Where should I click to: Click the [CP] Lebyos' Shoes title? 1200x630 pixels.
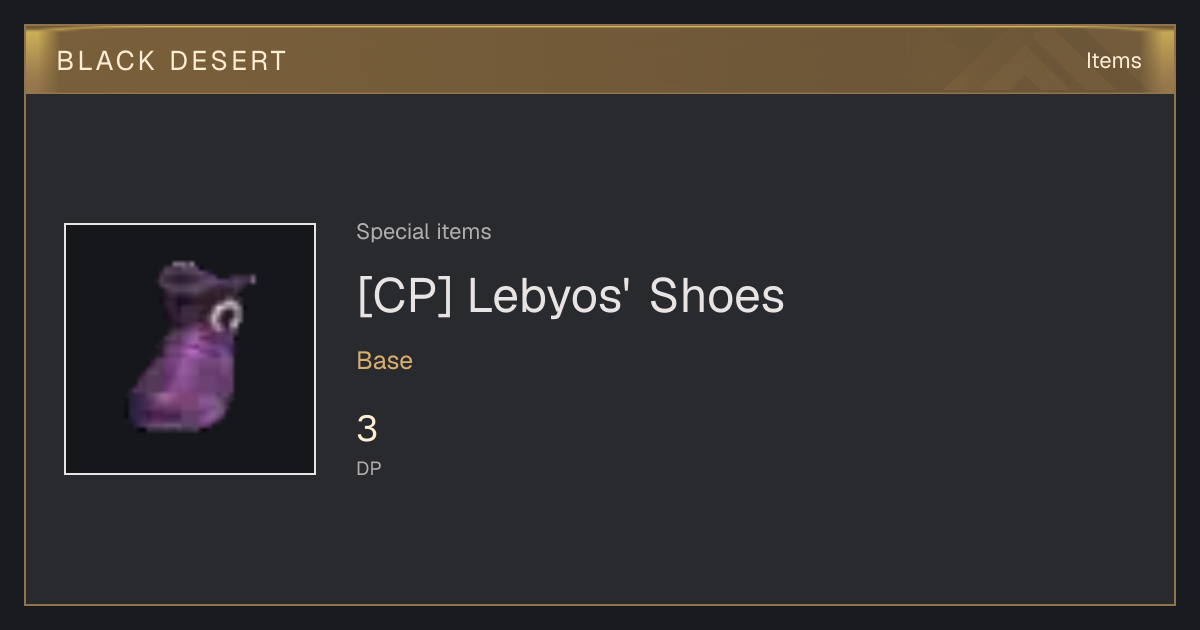point(571,296)
